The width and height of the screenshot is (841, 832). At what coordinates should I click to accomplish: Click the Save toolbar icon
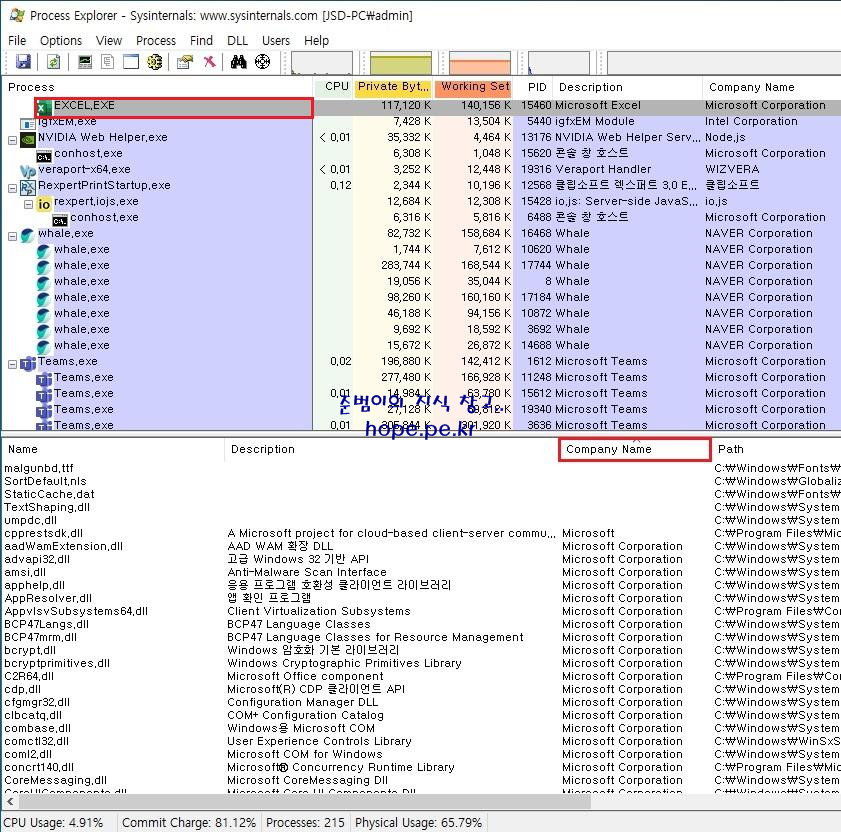(23, 62)
